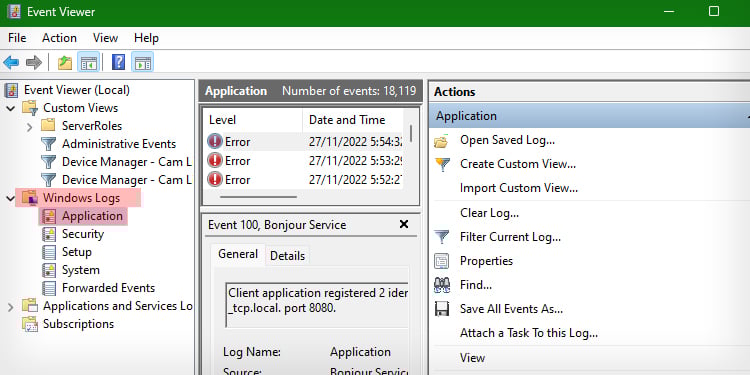Click Import Custom View... action

click(519, 188)
